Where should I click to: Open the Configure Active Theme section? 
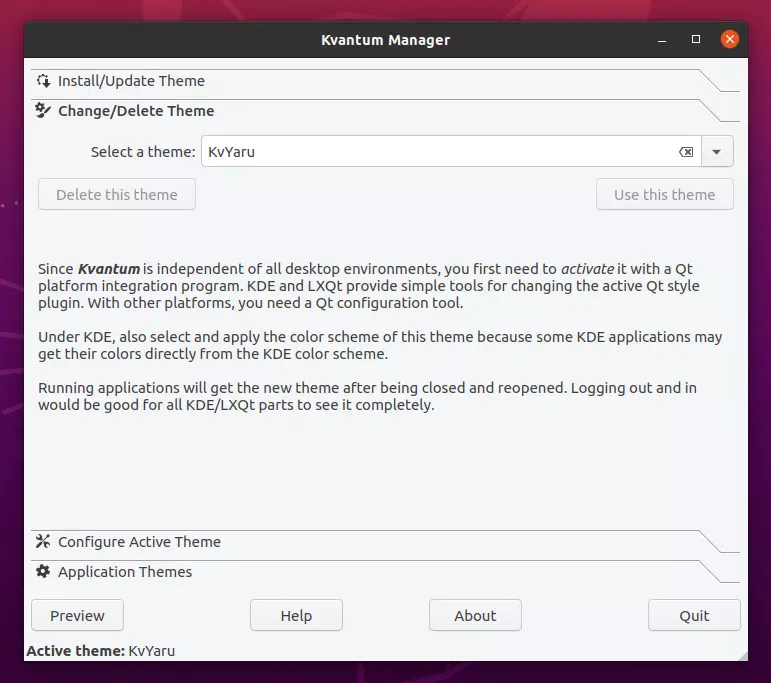(x=385, y=541)
